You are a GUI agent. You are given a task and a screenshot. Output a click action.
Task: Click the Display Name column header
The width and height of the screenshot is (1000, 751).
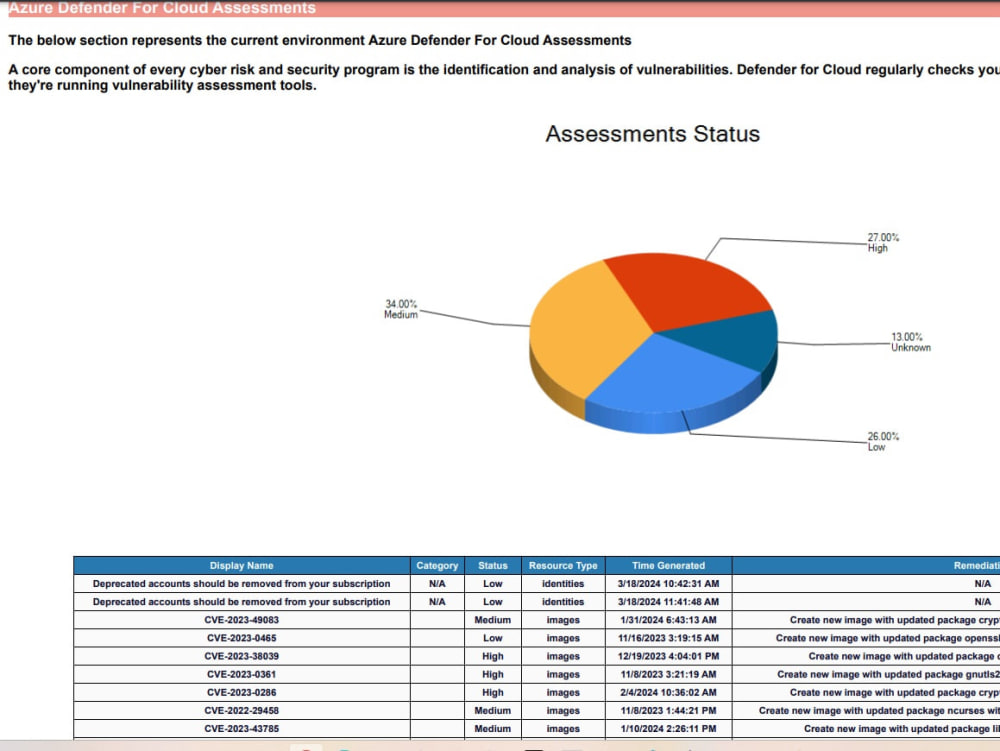[x=242, y=565]
